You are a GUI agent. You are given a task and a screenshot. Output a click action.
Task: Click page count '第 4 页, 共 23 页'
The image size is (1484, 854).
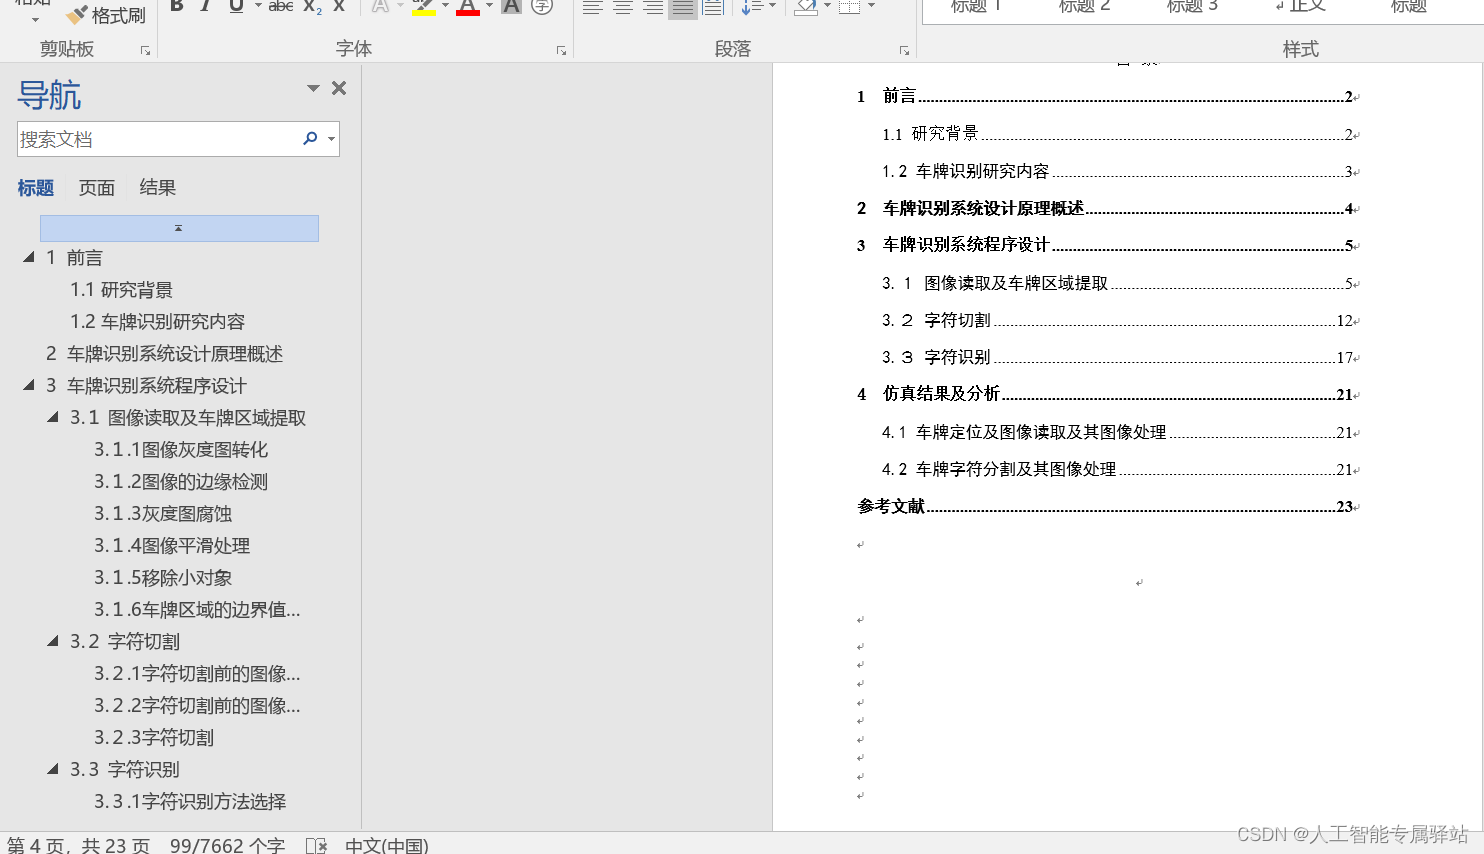point(78,845)
